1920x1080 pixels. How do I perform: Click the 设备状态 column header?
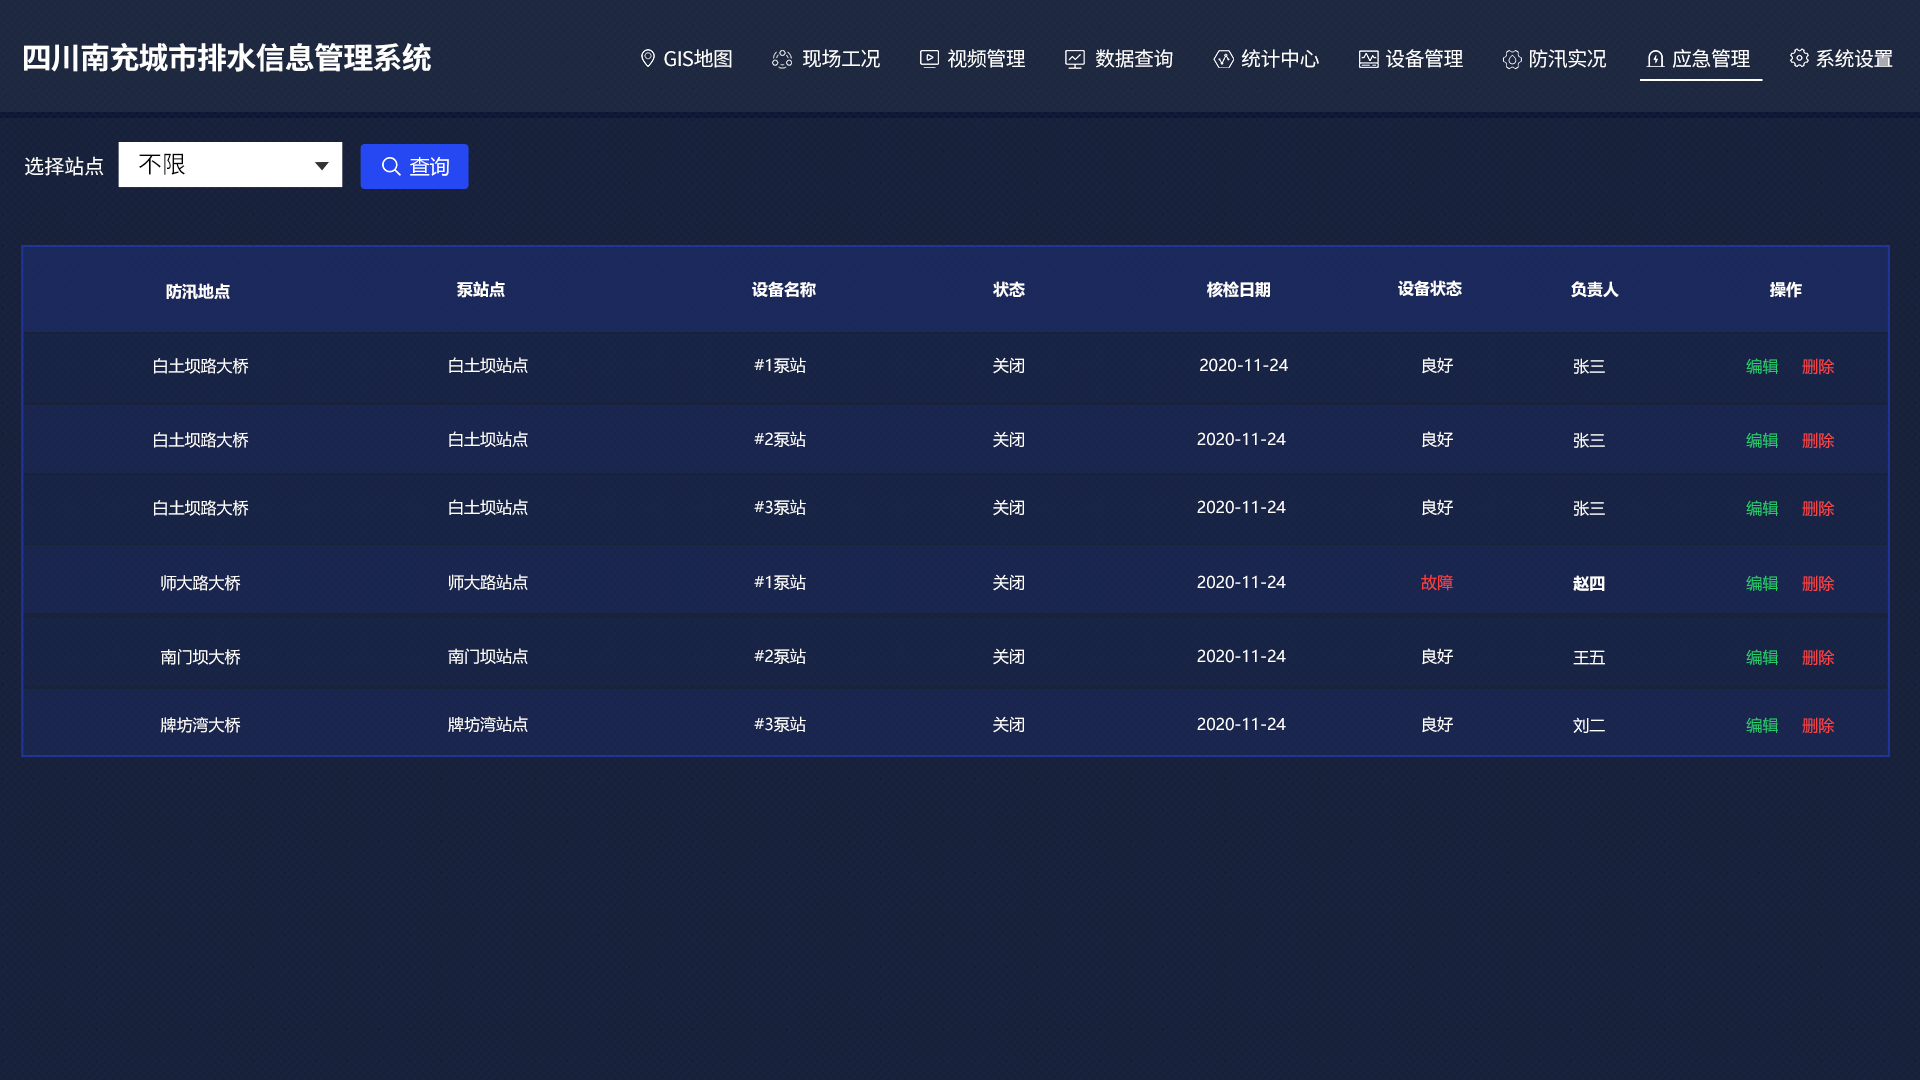pyautogui.click(x=1430, y=289)
